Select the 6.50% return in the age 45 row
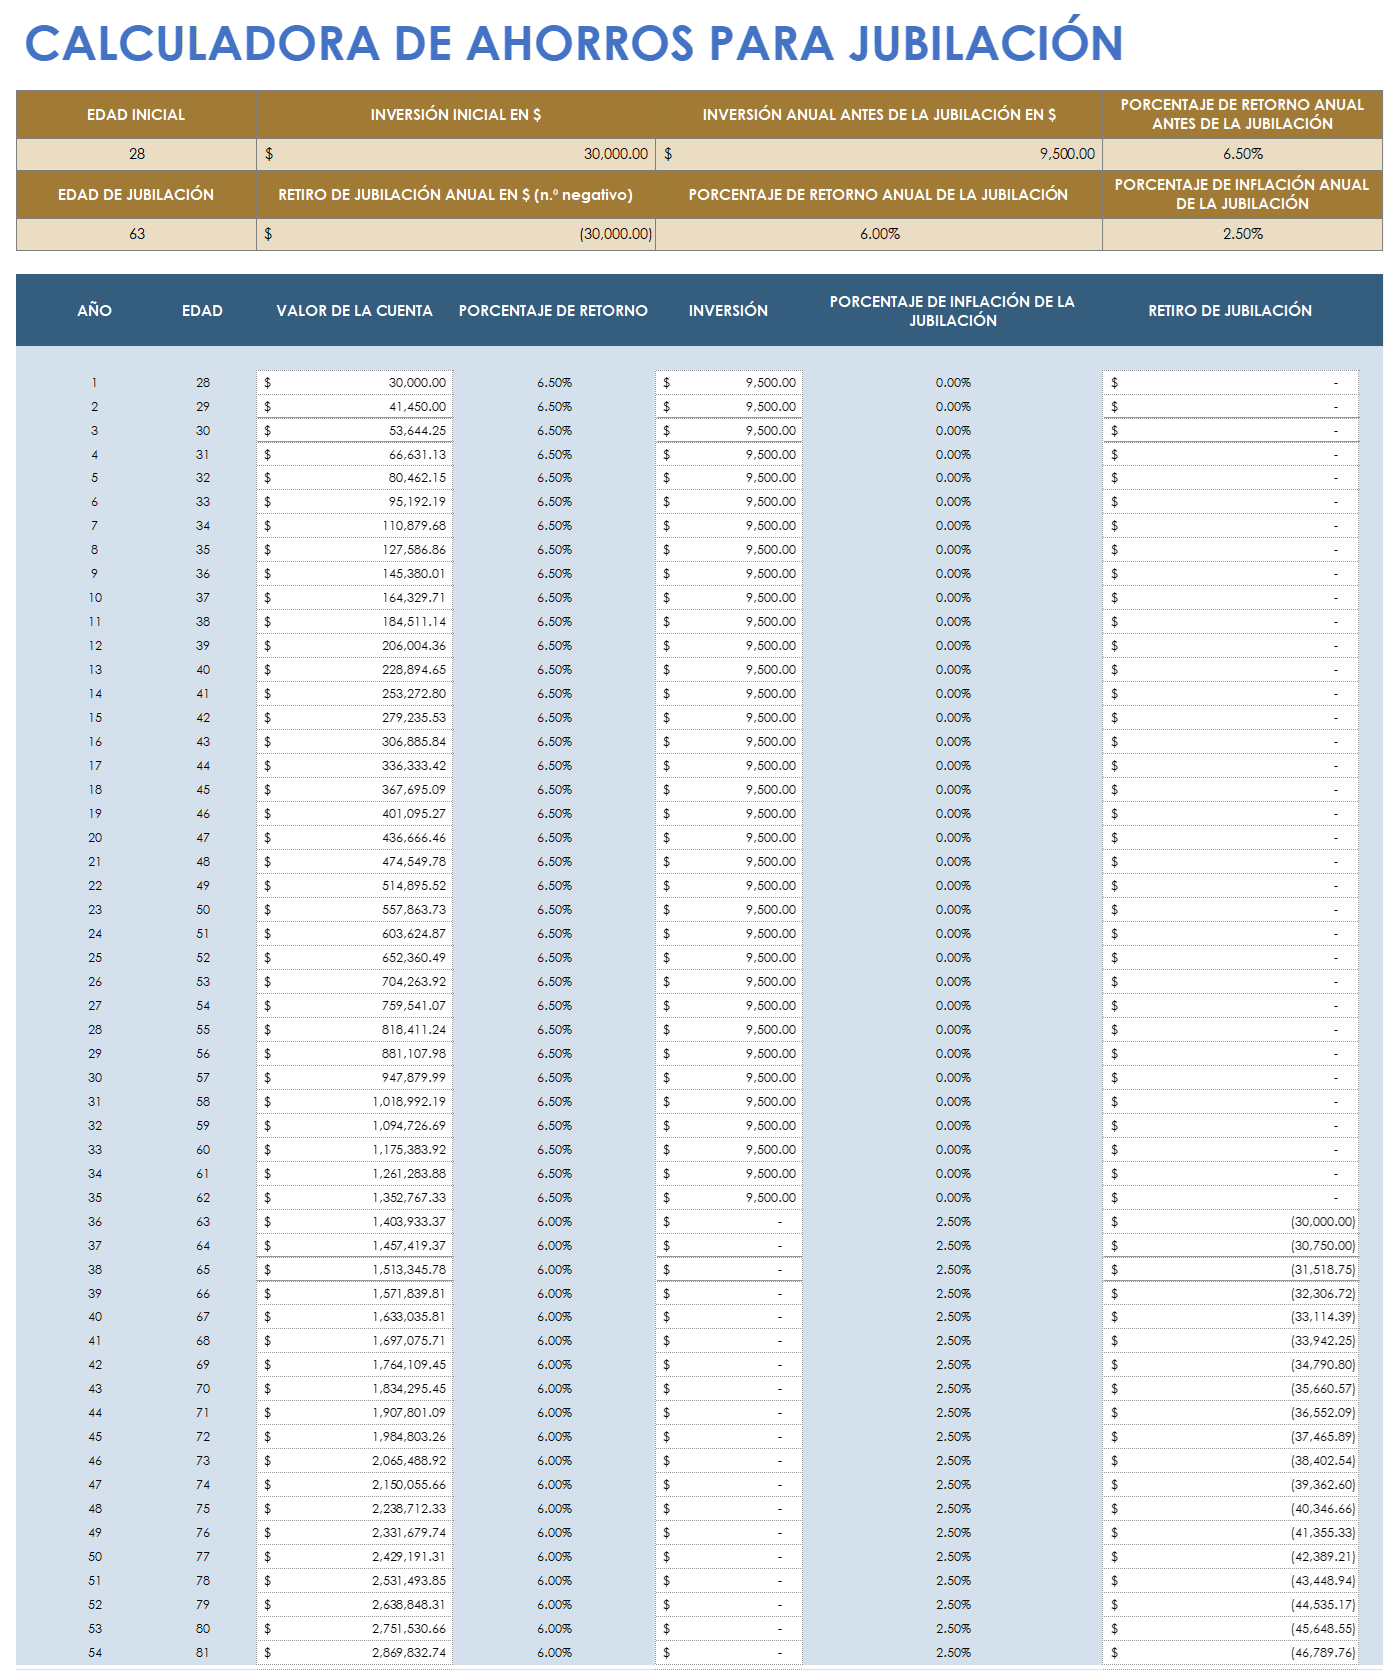The height and width of the screenshot is (1680, 1400). point(554,790)
